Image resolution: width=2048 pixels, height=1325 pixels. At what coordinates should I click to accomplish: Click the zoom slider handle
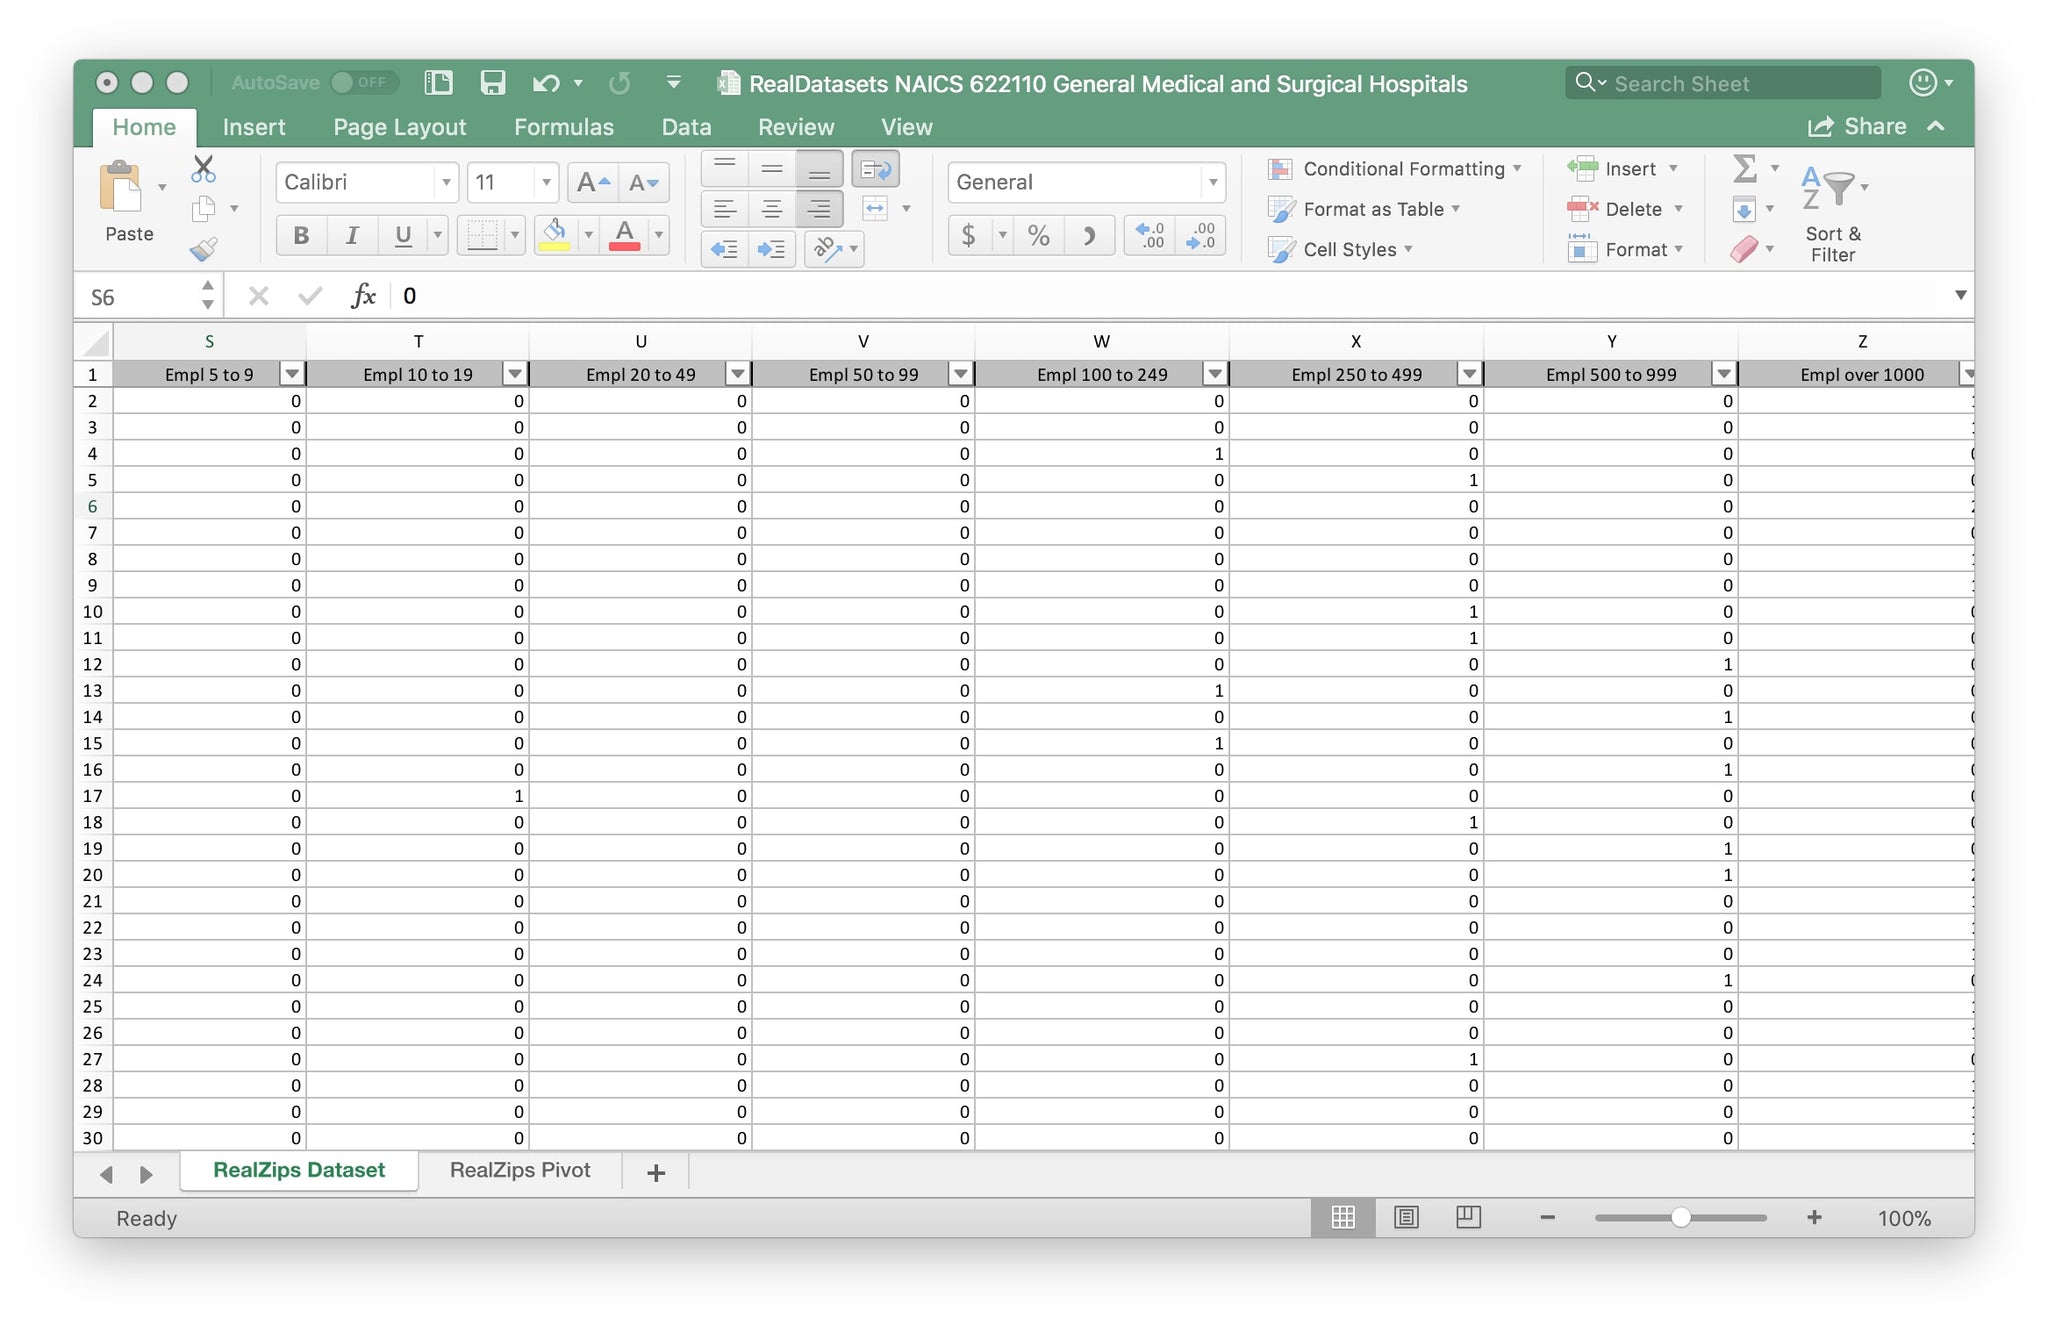pyautogui.click(x=1681, y=1217)
